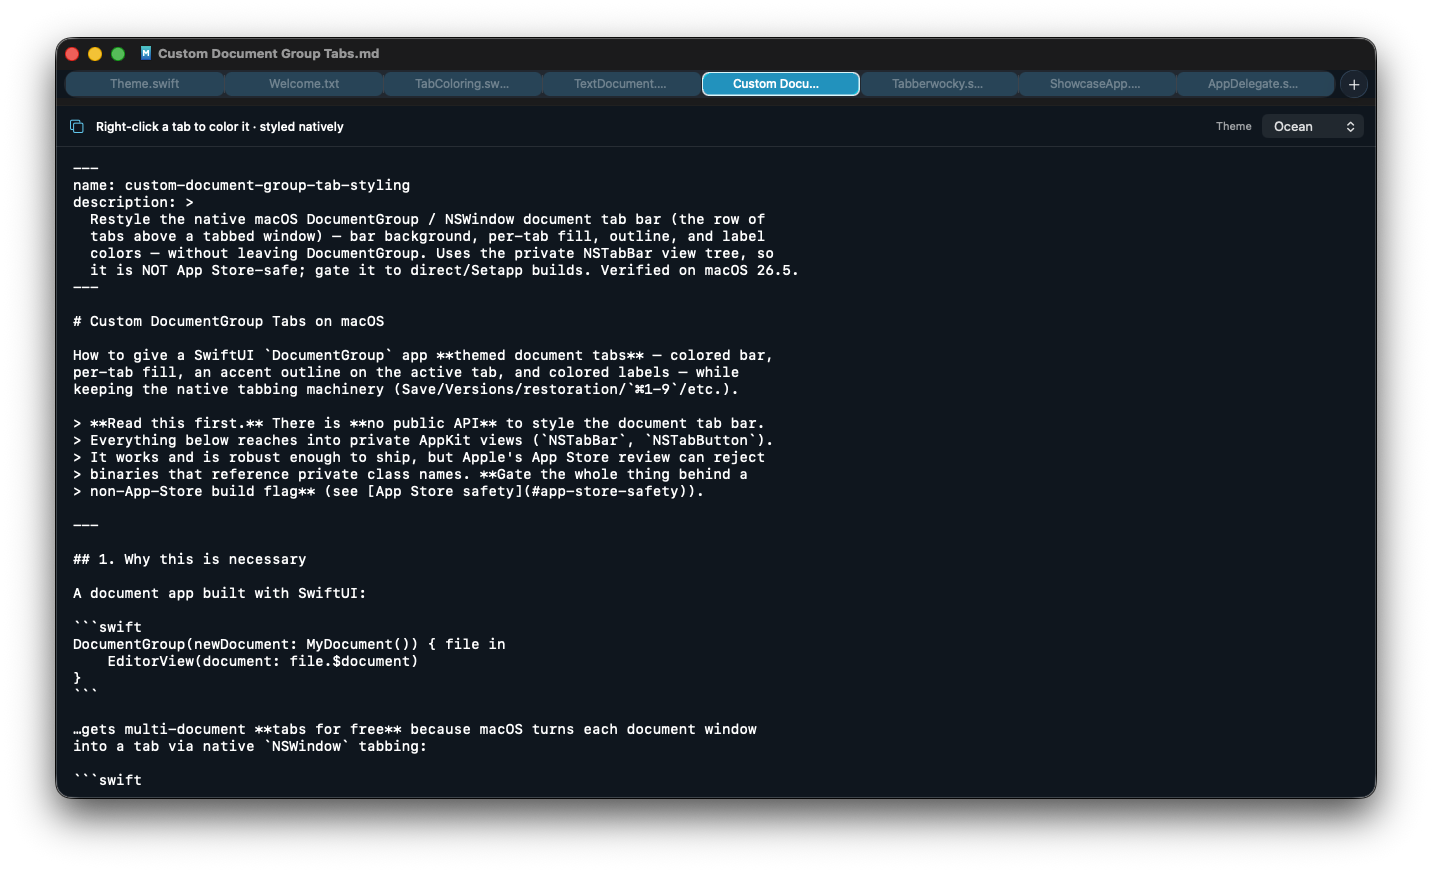Screen dimensions: 1432x872
Task: Click the stacked-tabs icon beside the hint text
Action: tap(77, 126)
